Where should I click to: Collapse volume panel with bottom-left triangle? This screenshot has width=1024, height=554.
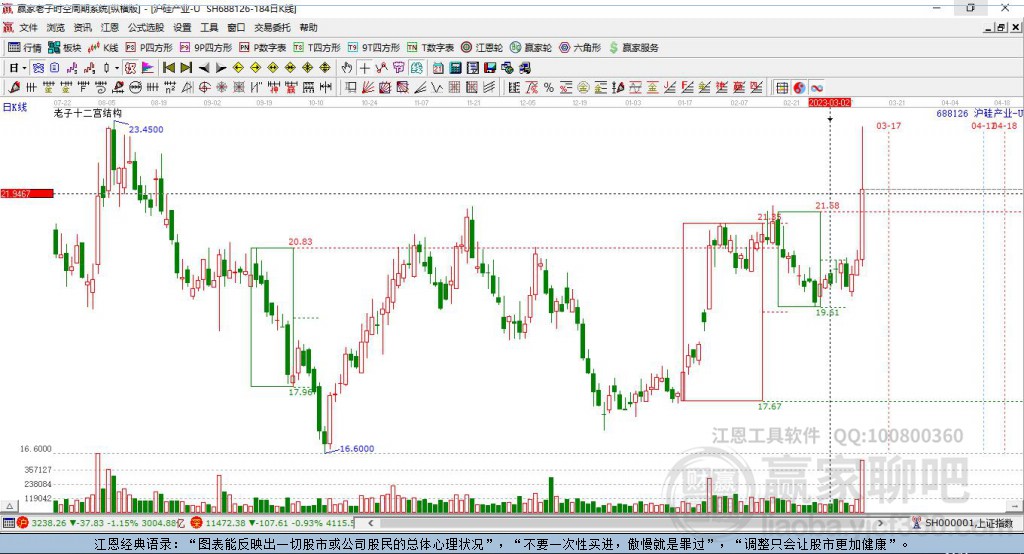[x=9, y=506]
